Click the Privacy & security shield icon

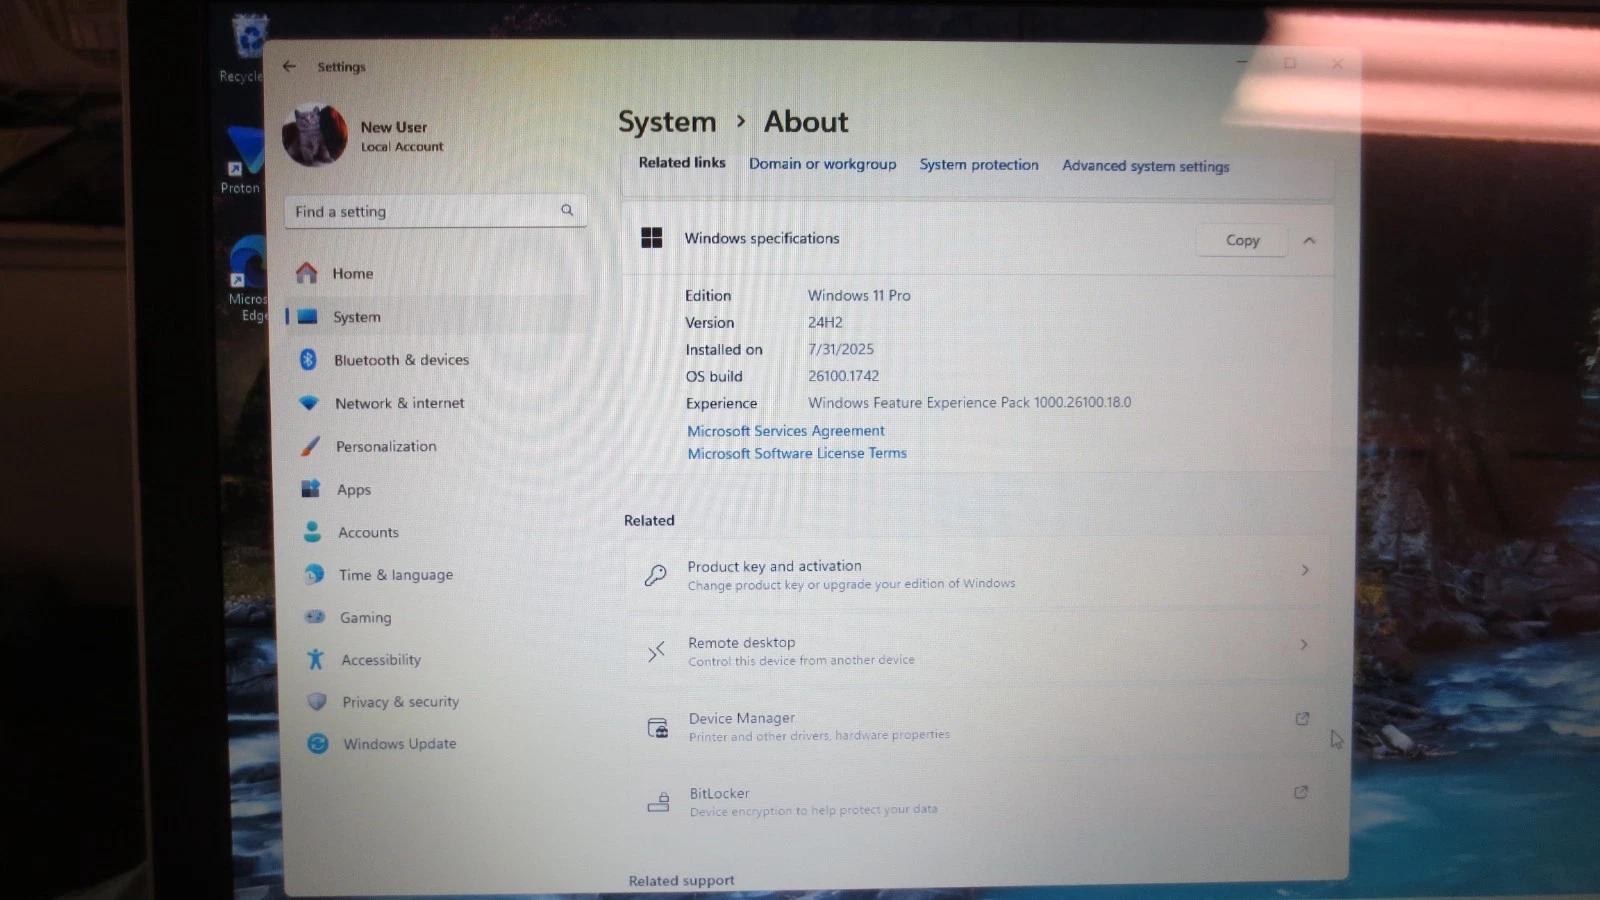[317, 701]
